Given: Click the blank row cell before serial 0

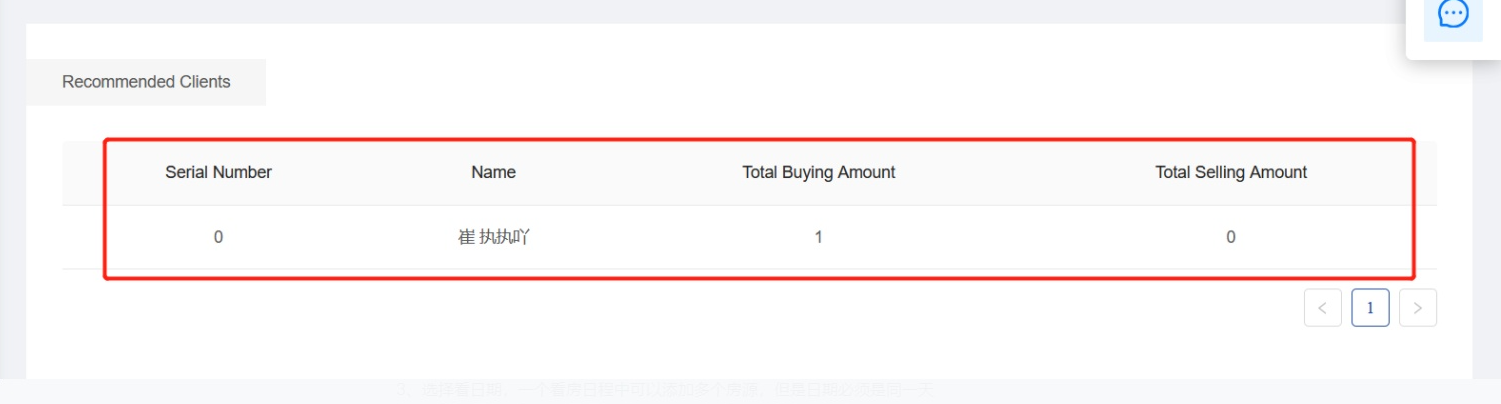Looking at the screenshot, I should click(x=83, y=237).
